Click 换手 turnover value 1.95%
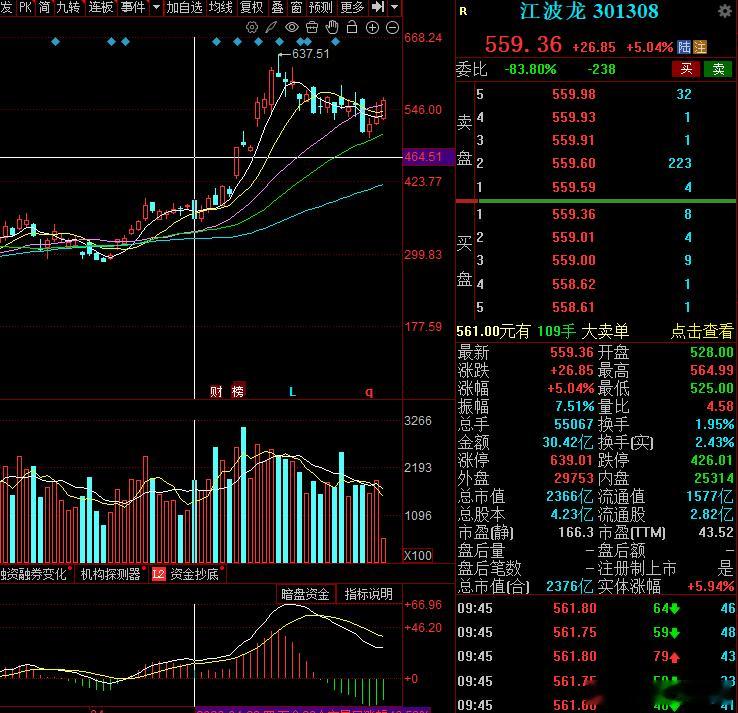 click(x=714, y=425)
